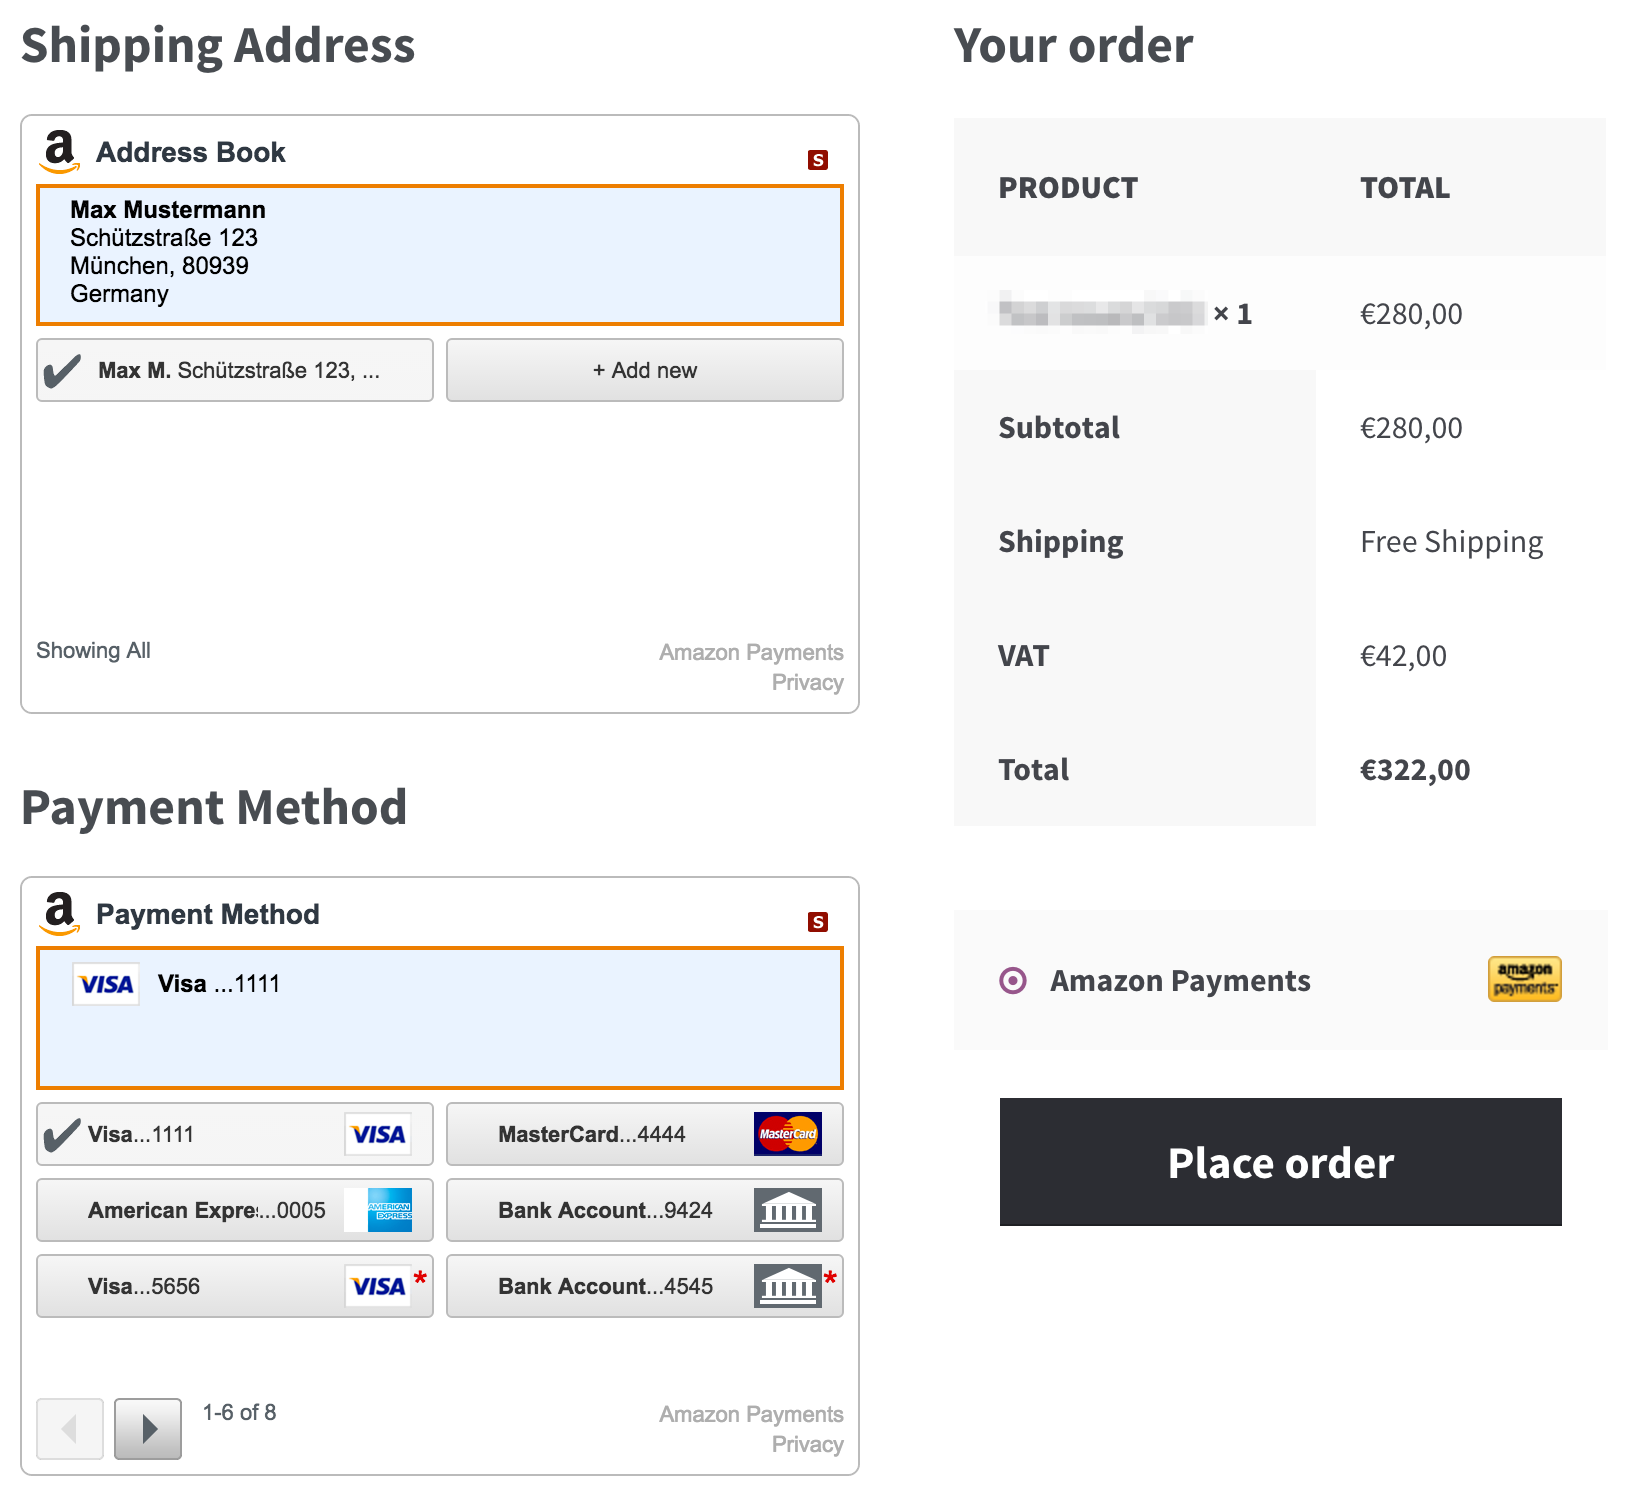Image resolution: width=1638 pixels, height=1496 pixels.
Task: Select the Max M. Schützstraße address option
Action: click(x=235, y=370)
